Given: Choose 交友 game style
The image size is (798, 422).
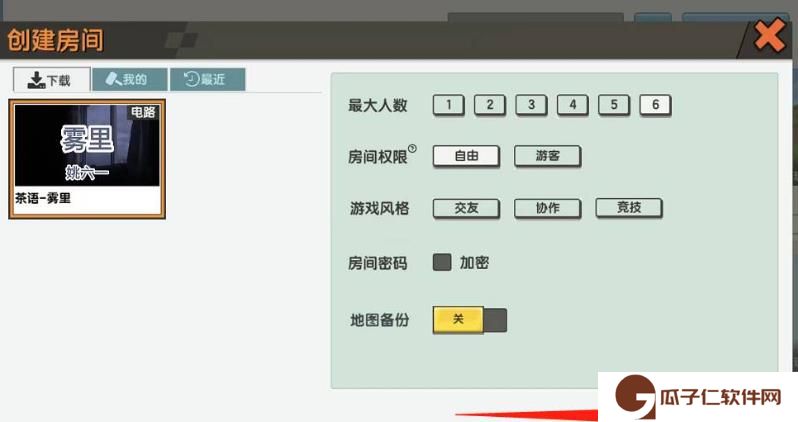Looking at the screenshot, I should click(x=466, y=208).
